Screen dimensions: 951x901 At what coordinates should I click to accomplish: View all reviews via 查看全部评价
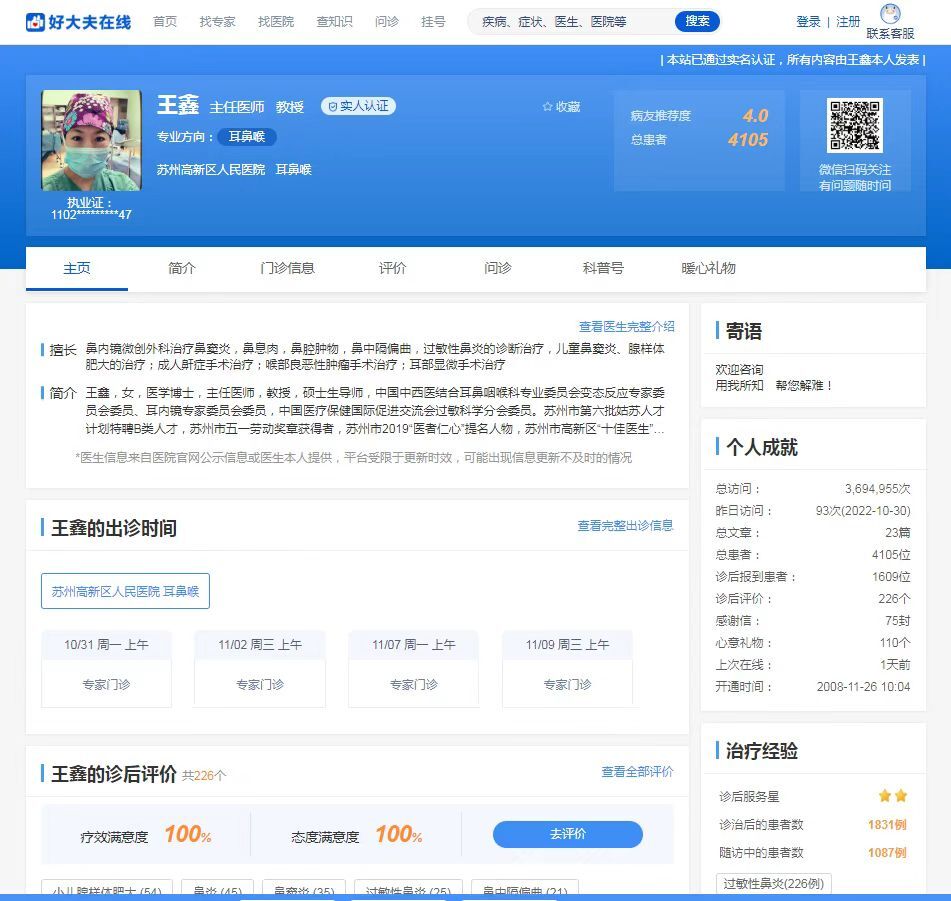point(637,772)
